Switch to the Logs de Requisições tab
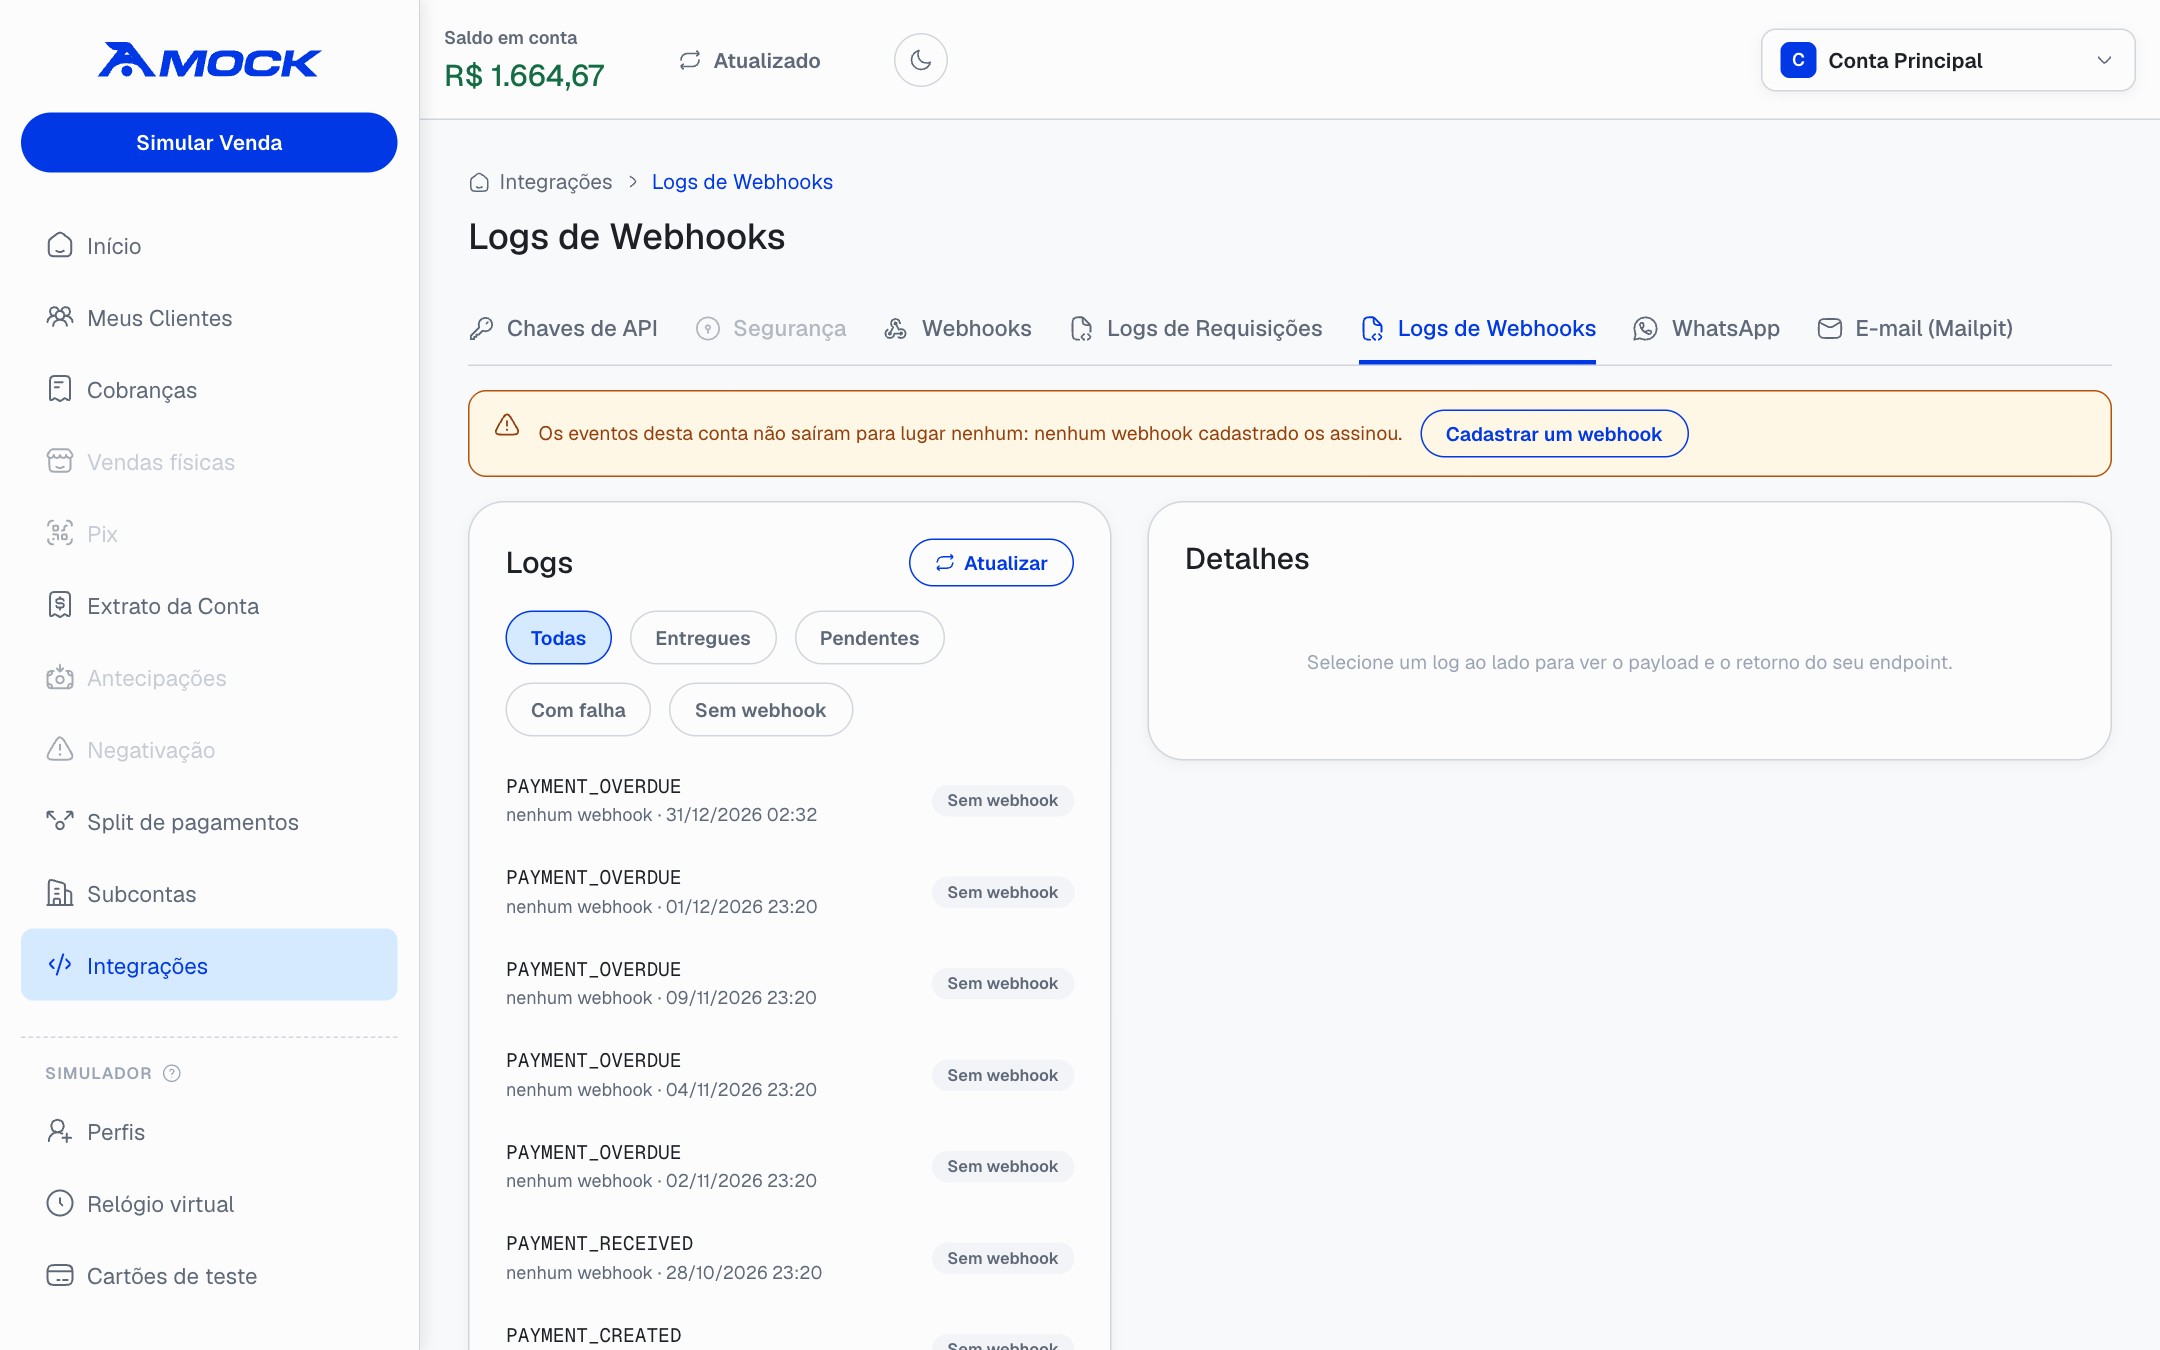The image size is (2160, 1350). pyautogui.click(x=1195, y=328)
